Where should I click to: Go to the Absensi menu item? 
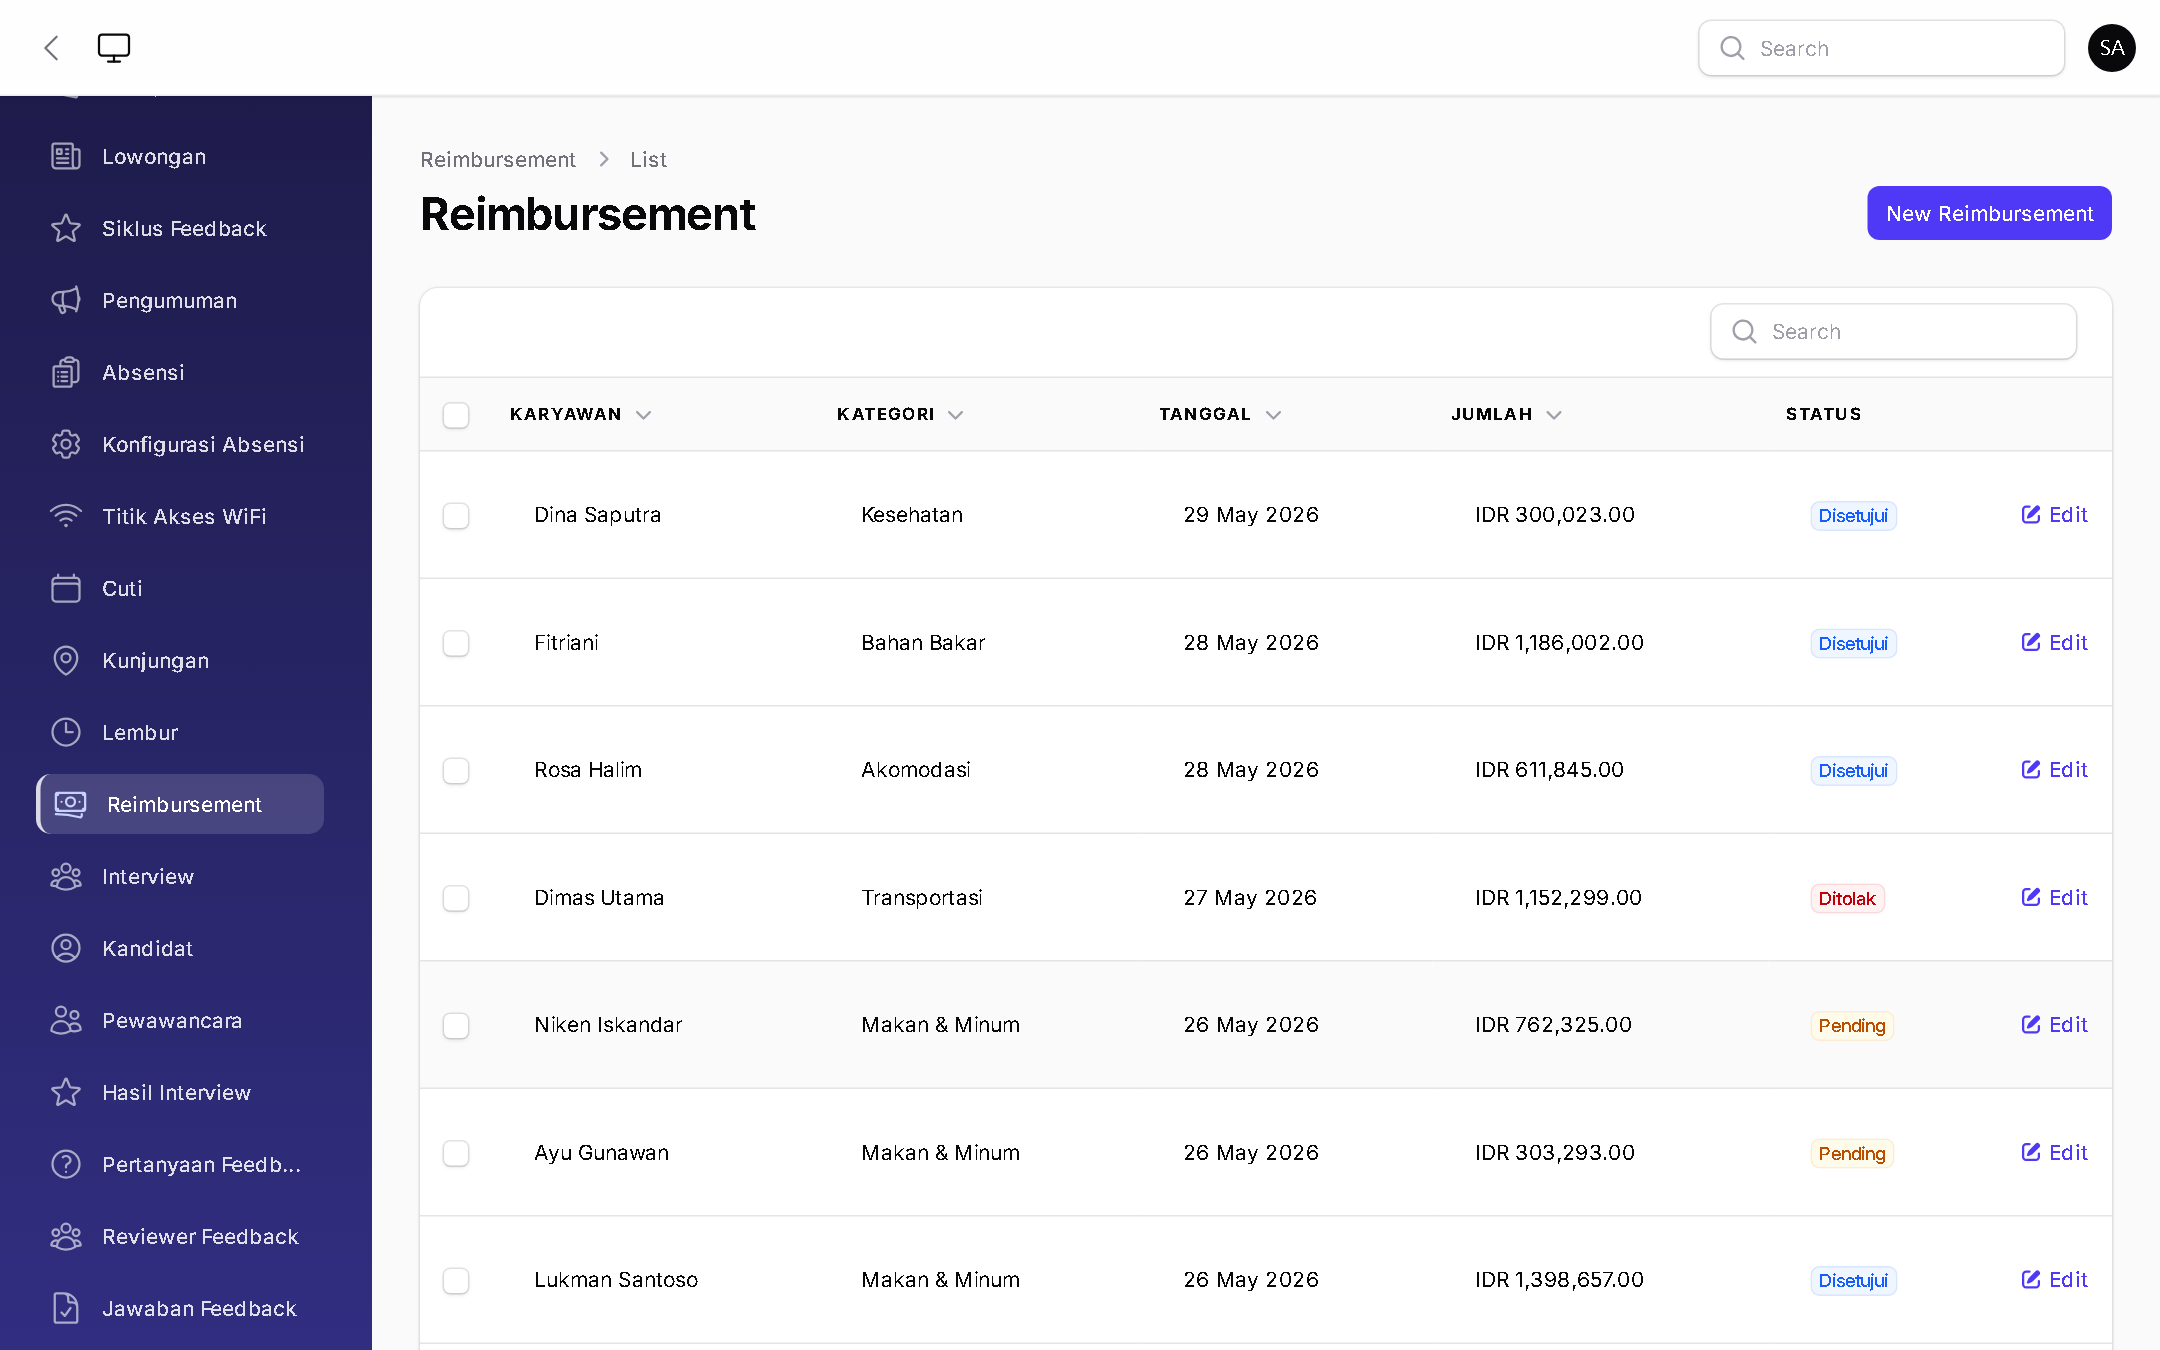tap(180, 372)
